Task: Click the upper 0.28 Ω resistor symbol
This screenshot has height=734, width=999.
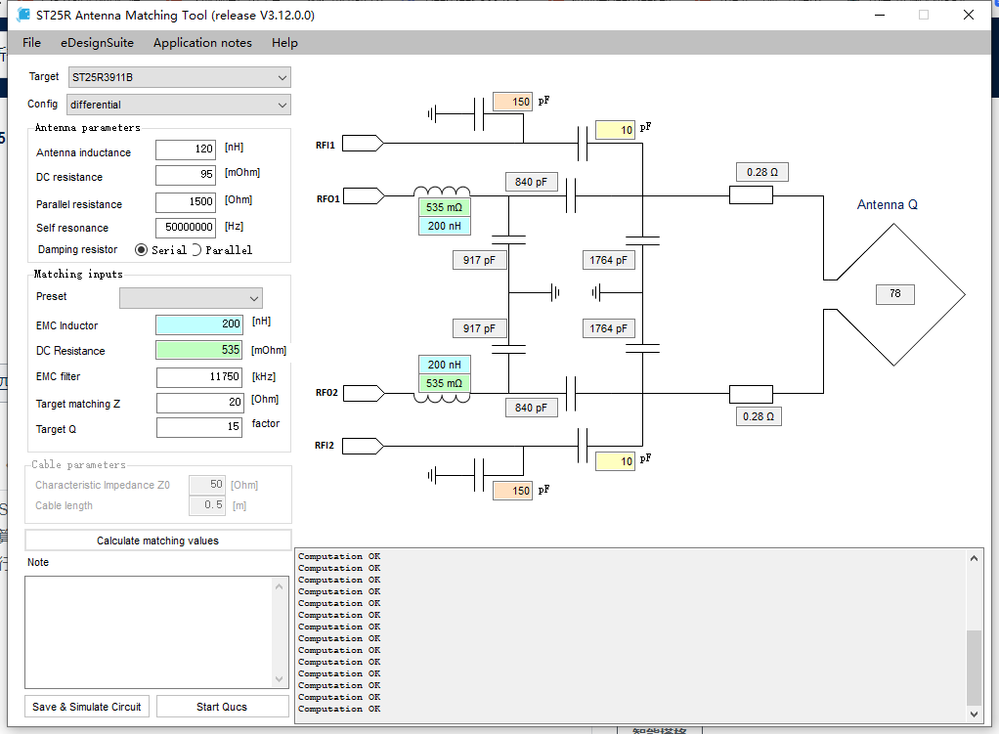Action: [750, 194]
